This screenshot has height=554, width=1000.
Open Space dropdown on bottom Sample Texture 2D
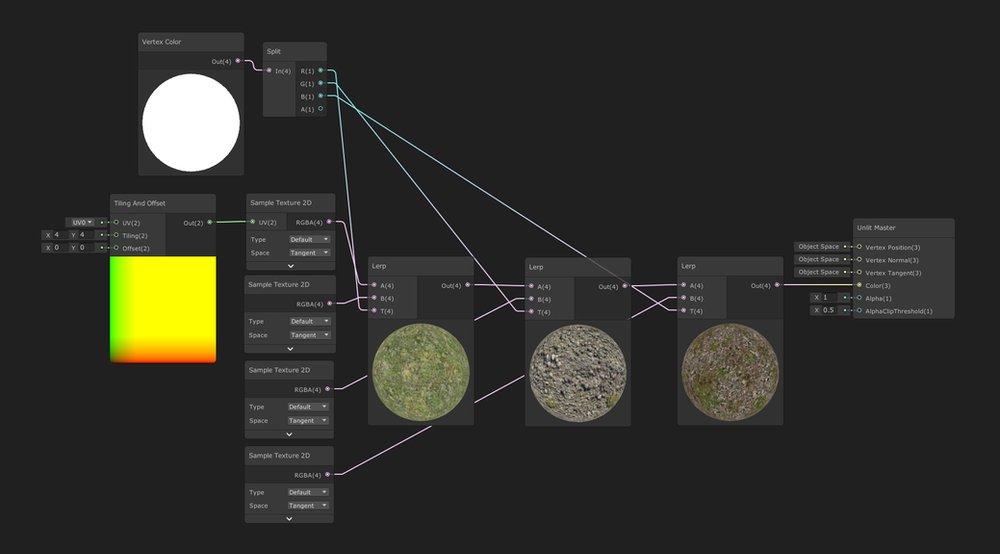click(x=307, y=506)
